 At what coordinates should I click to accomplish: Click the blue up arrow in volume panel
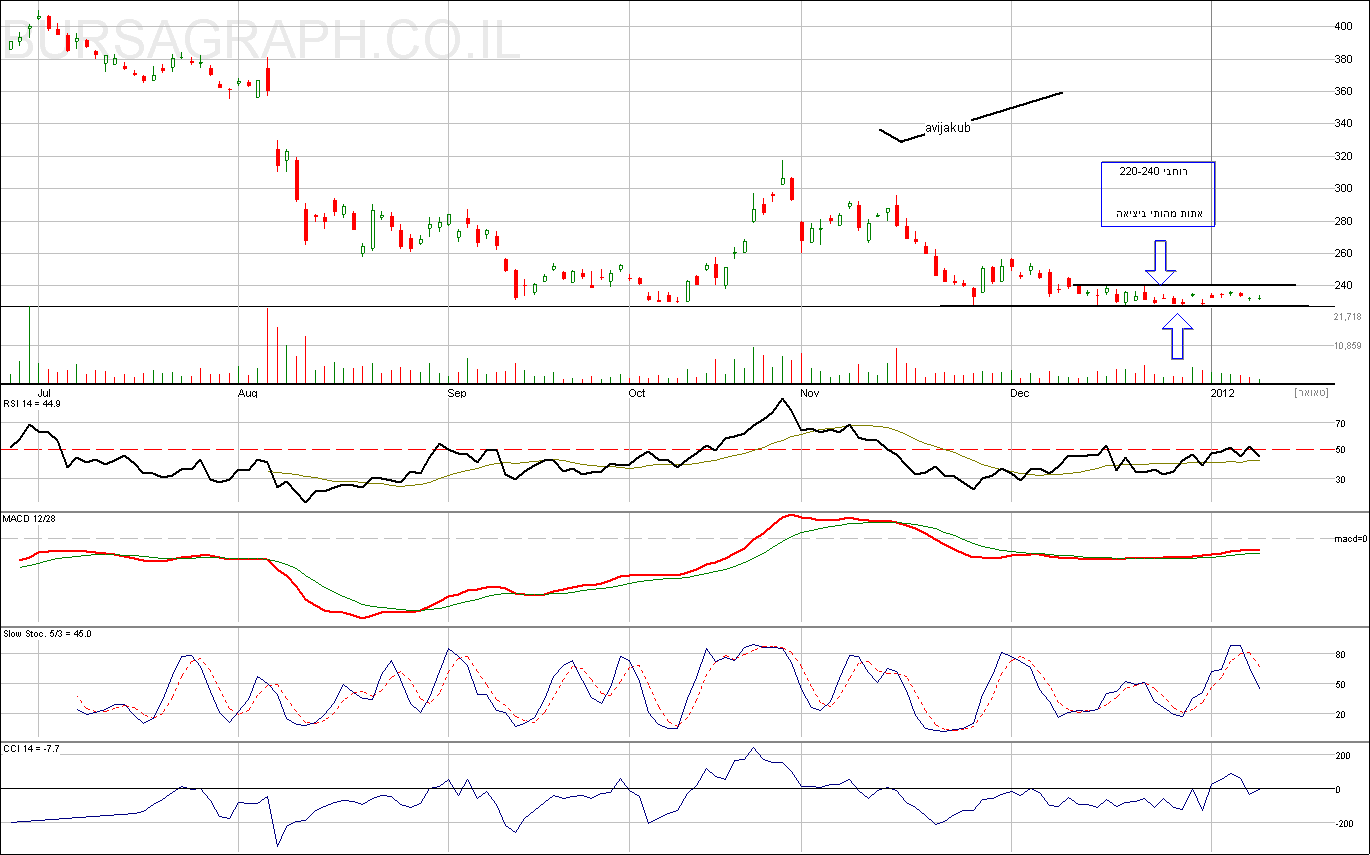(1178, 336)
